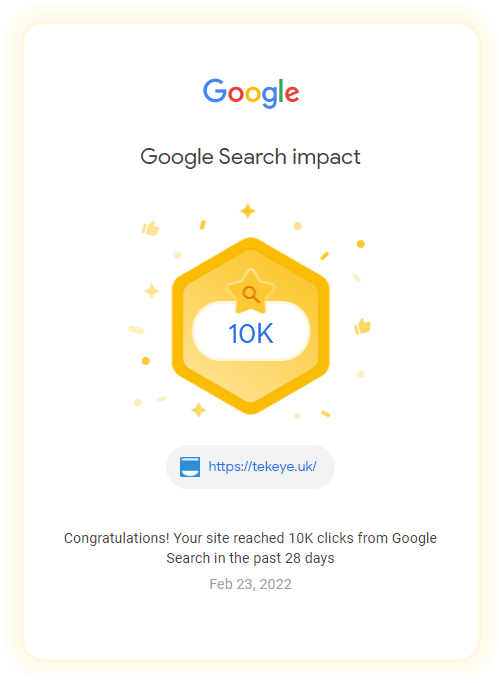Click the solid orange dot at upper right

(361, 244)
